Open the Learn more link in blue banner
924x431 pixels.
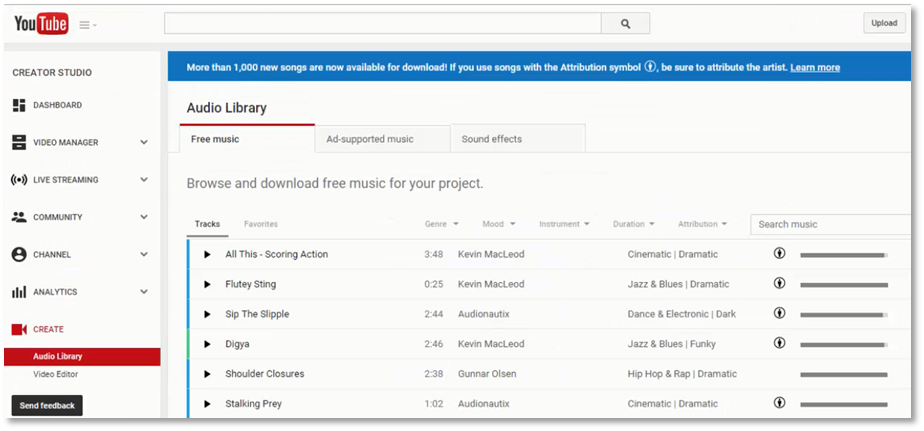(815, 67)
